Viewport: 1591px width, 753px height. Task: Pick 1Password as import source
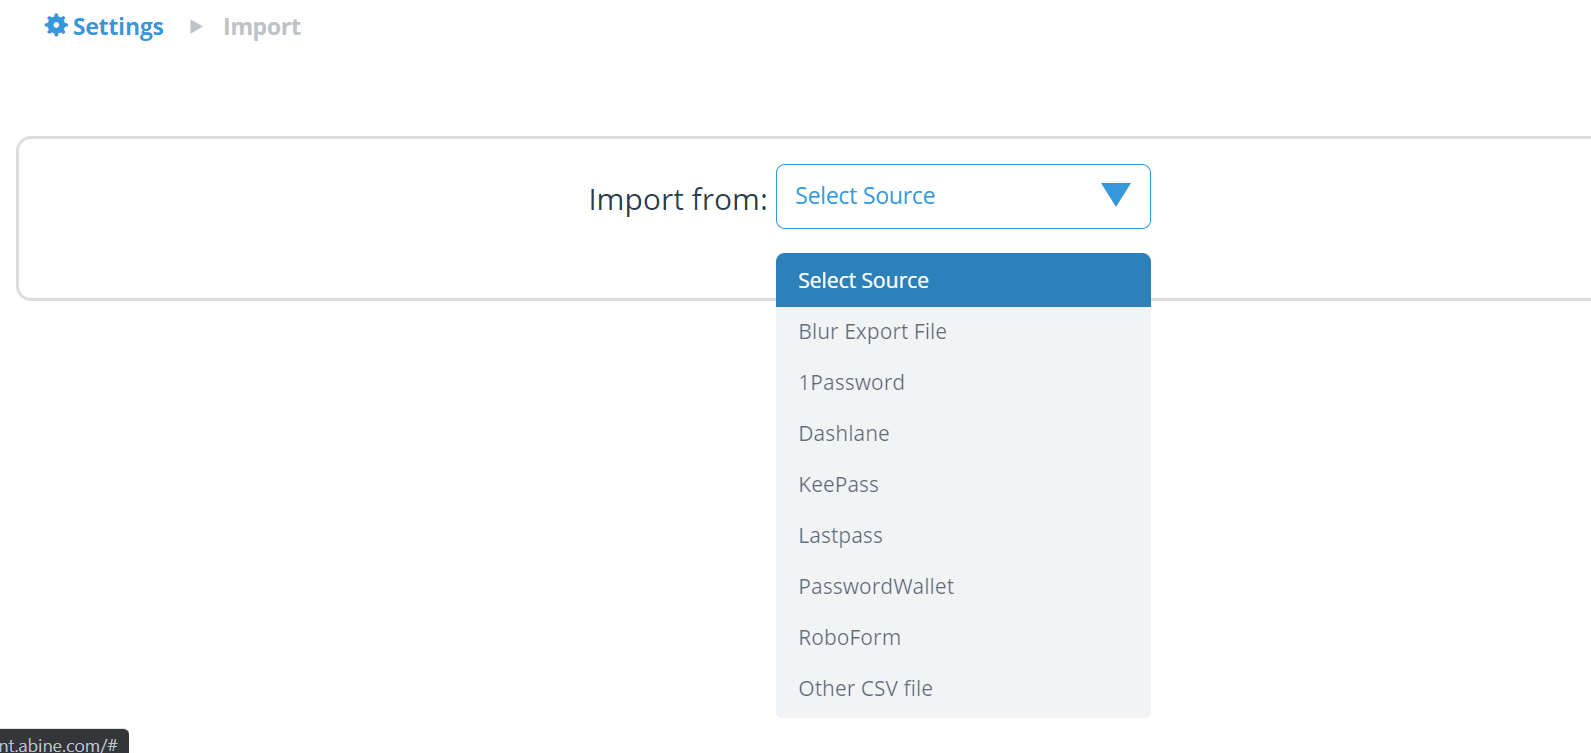pyautogui.click(x=963, y=383)
